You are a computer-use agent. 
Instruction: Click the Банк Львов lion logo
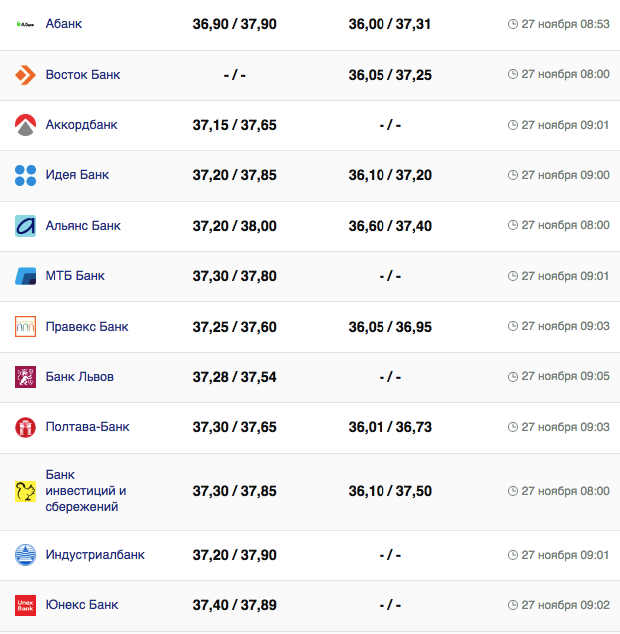click(x=26, y=377)
